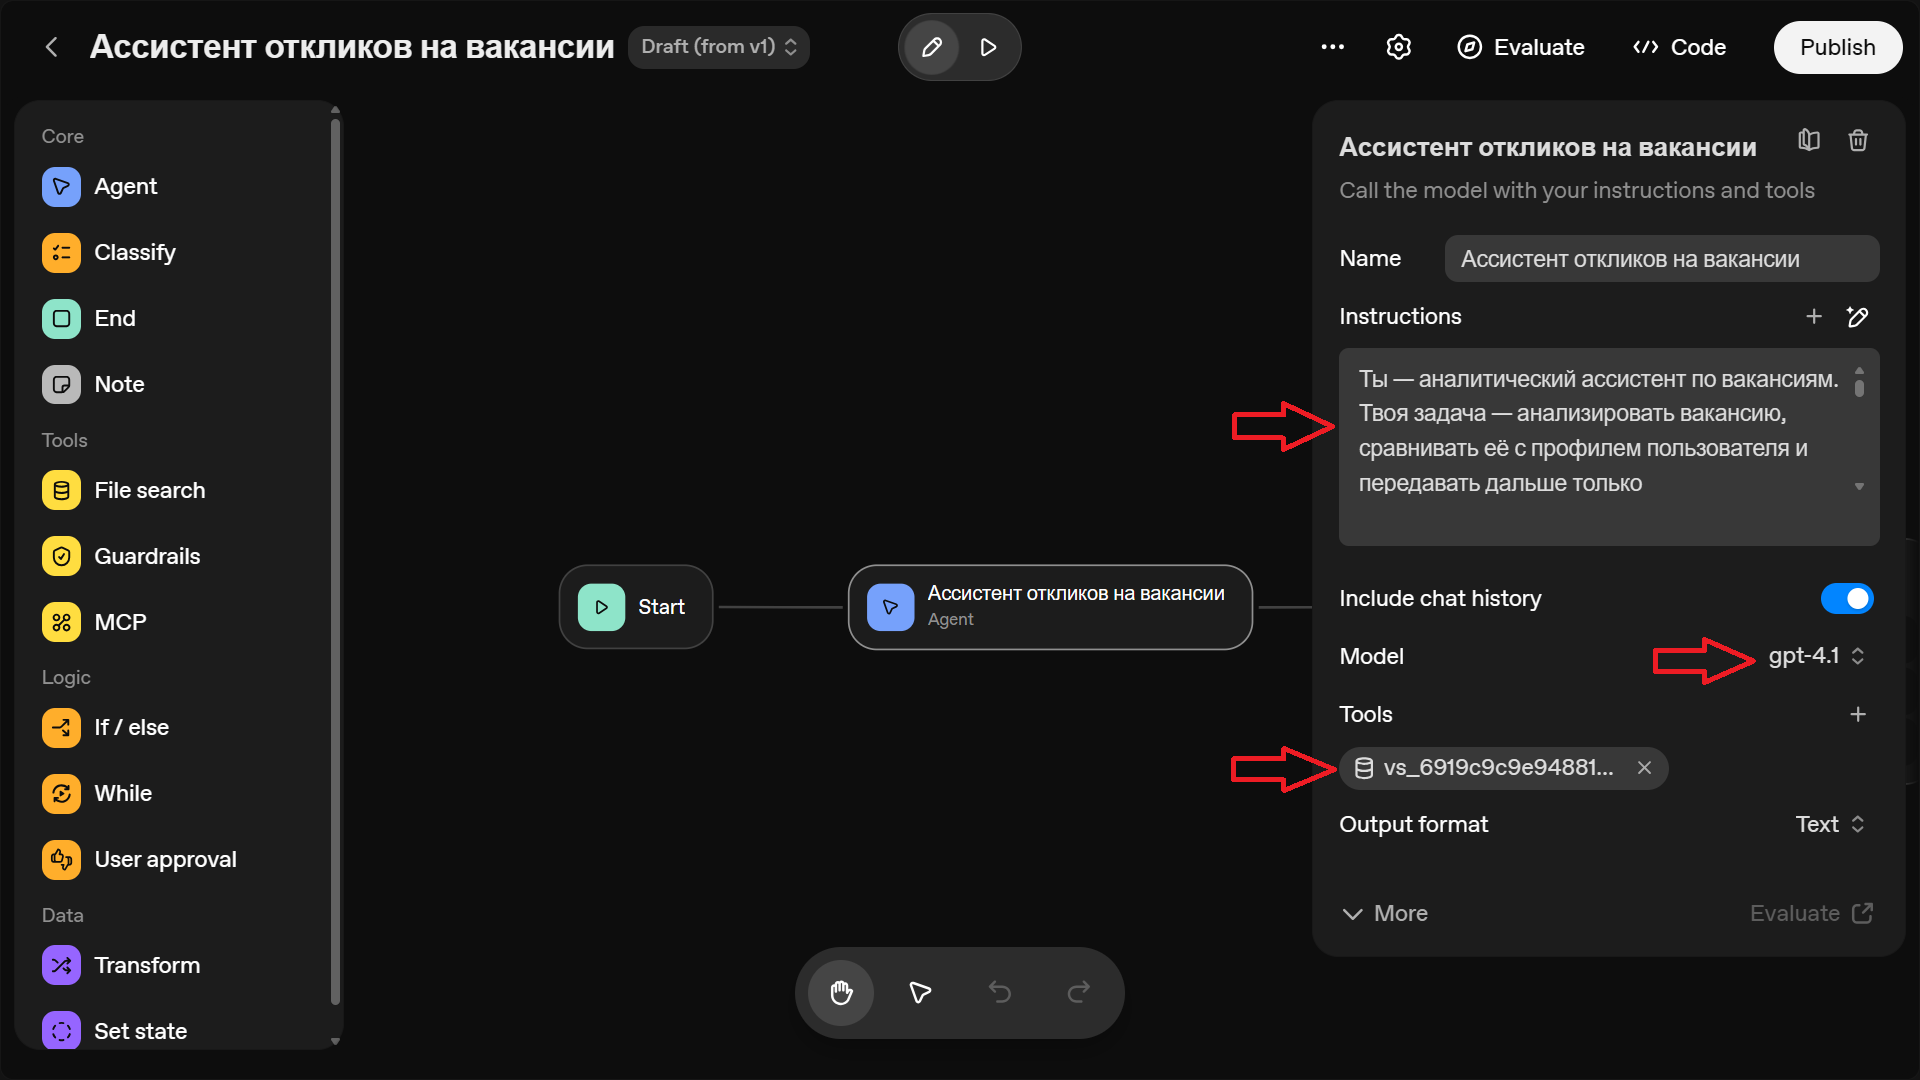Click the back arrow icon
Image resolution: width=1920 pixels, height=1080 pixels.
(x=52, y=47)
